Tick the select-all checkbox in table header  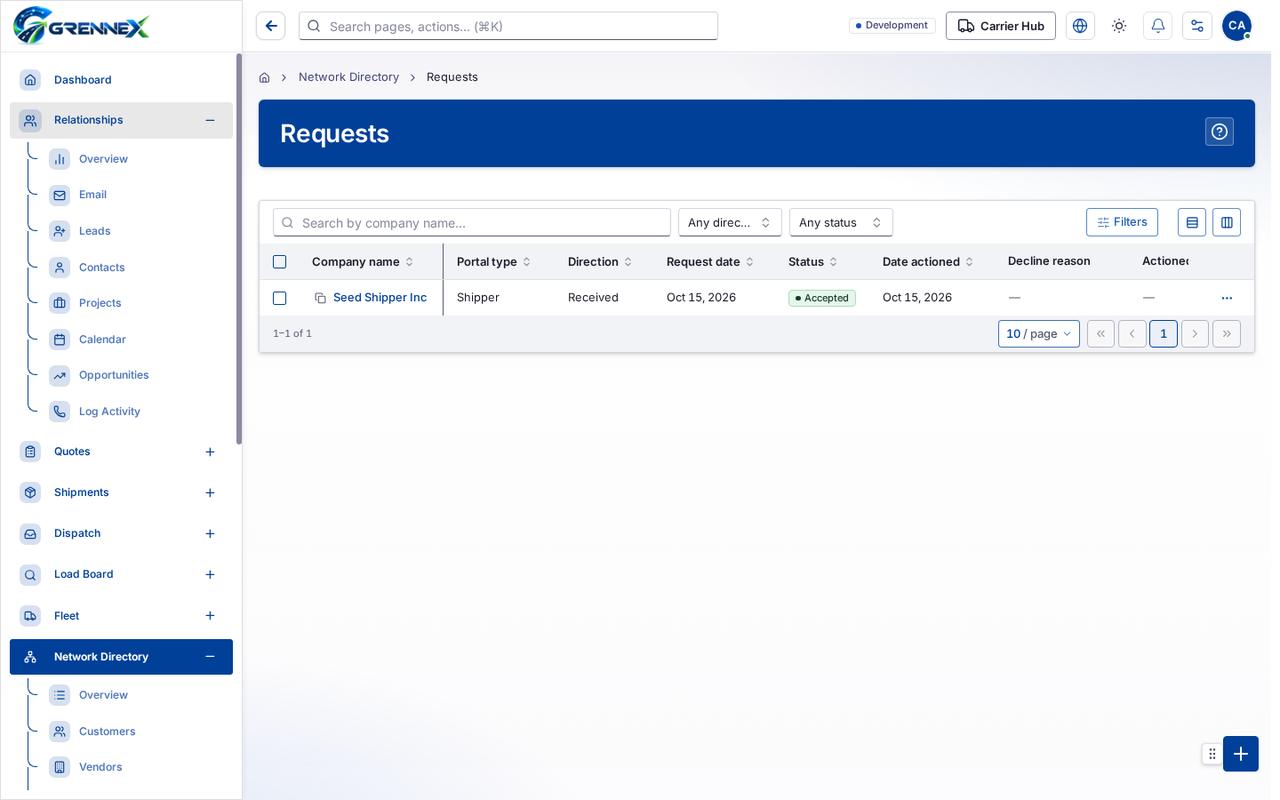280,262
